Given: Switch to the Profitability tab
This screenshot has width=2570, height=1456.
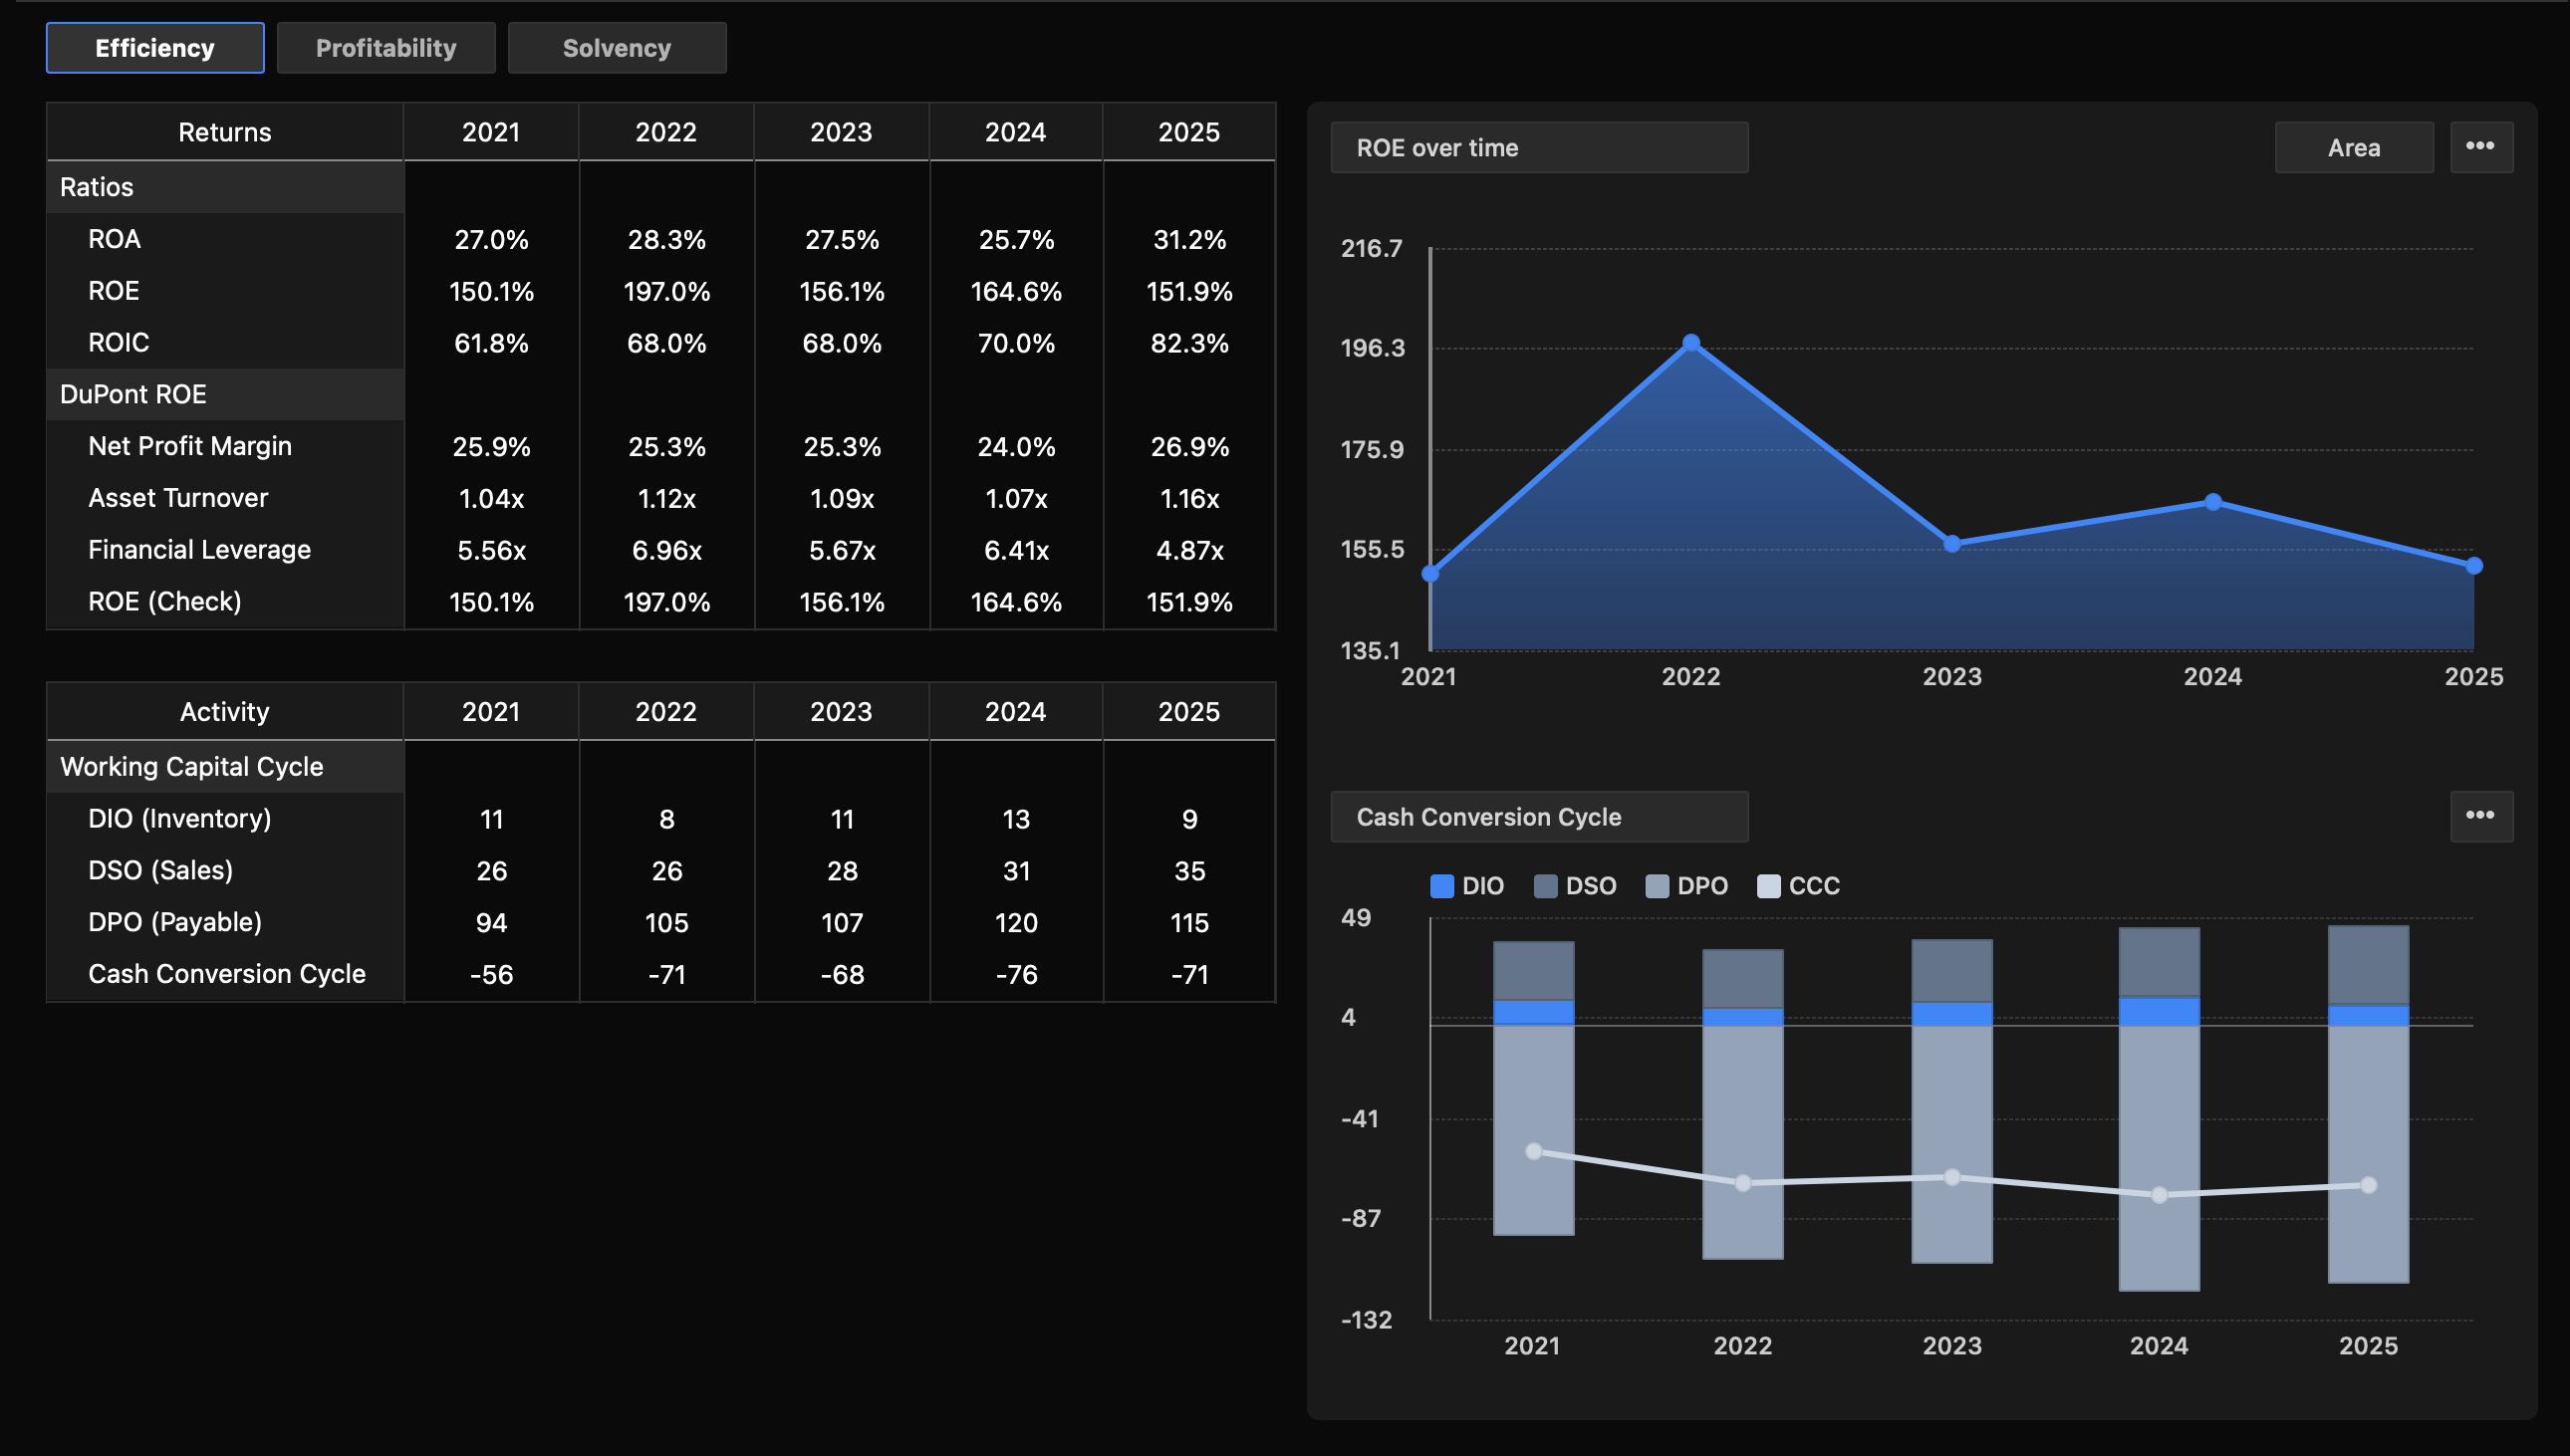Looking at the screenshot, I should (386, 47).
